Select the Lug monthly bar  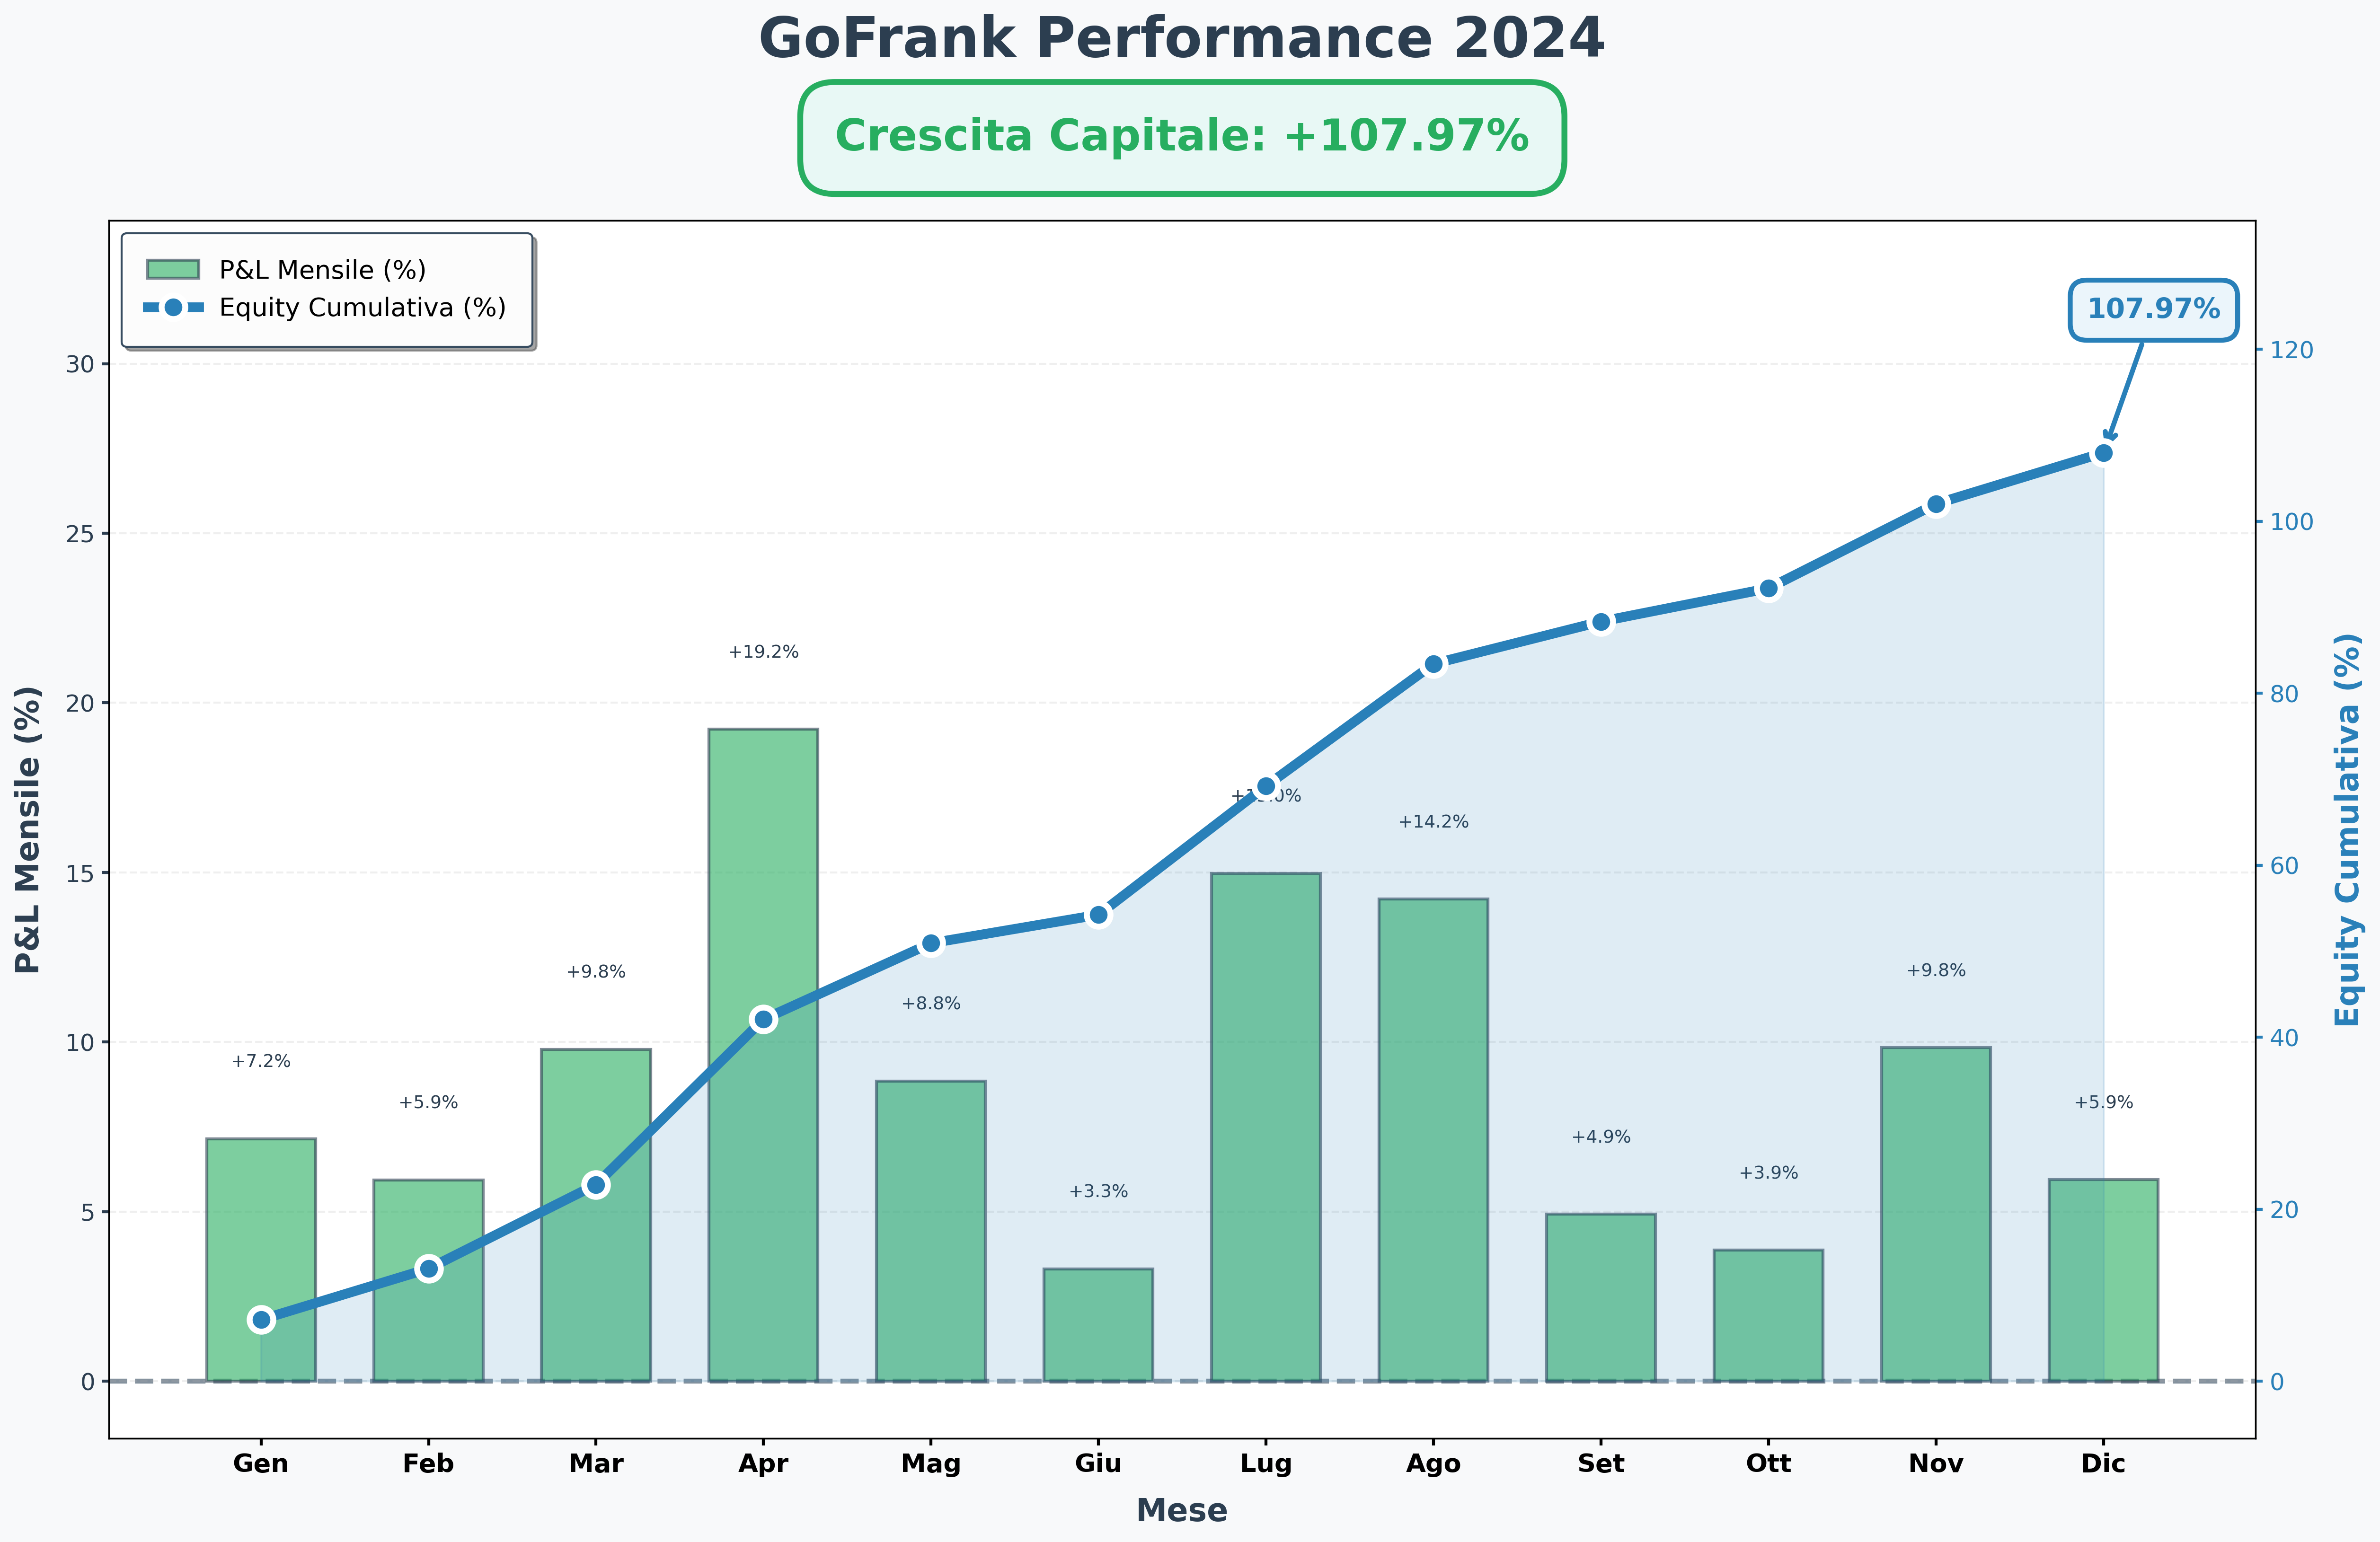[x=1266, y=1127]
